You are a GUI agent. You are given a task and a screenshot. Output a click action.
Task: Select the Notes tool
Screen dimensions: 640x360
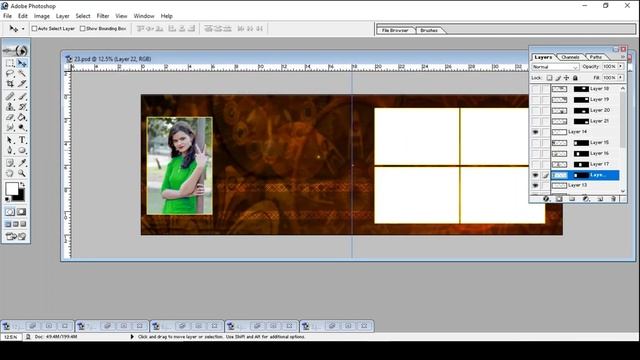coord(10,163)
